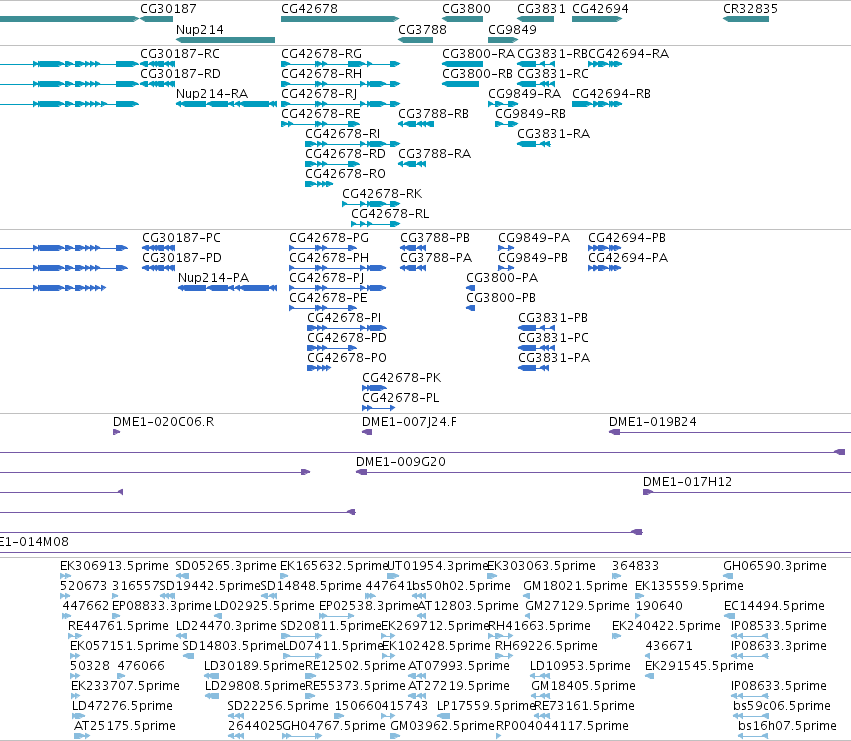
Task: Select protein CG42678-PL
Action: click(x=401, y=398)
